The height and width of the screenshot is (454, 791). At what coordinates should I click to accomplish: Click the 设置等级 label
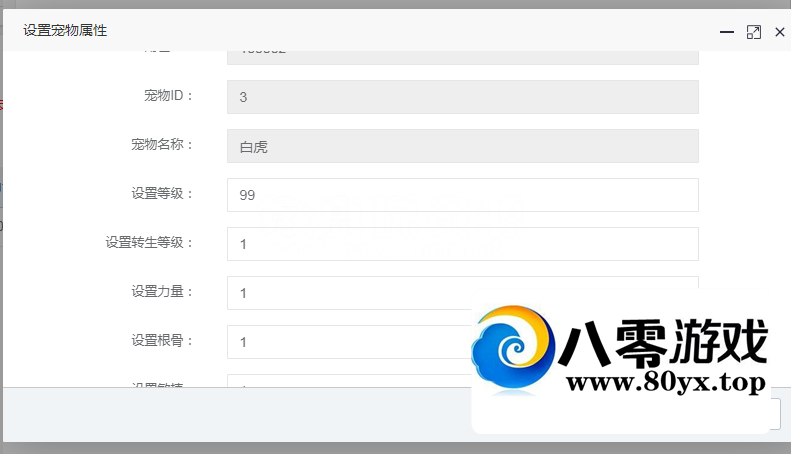(162, 193)
